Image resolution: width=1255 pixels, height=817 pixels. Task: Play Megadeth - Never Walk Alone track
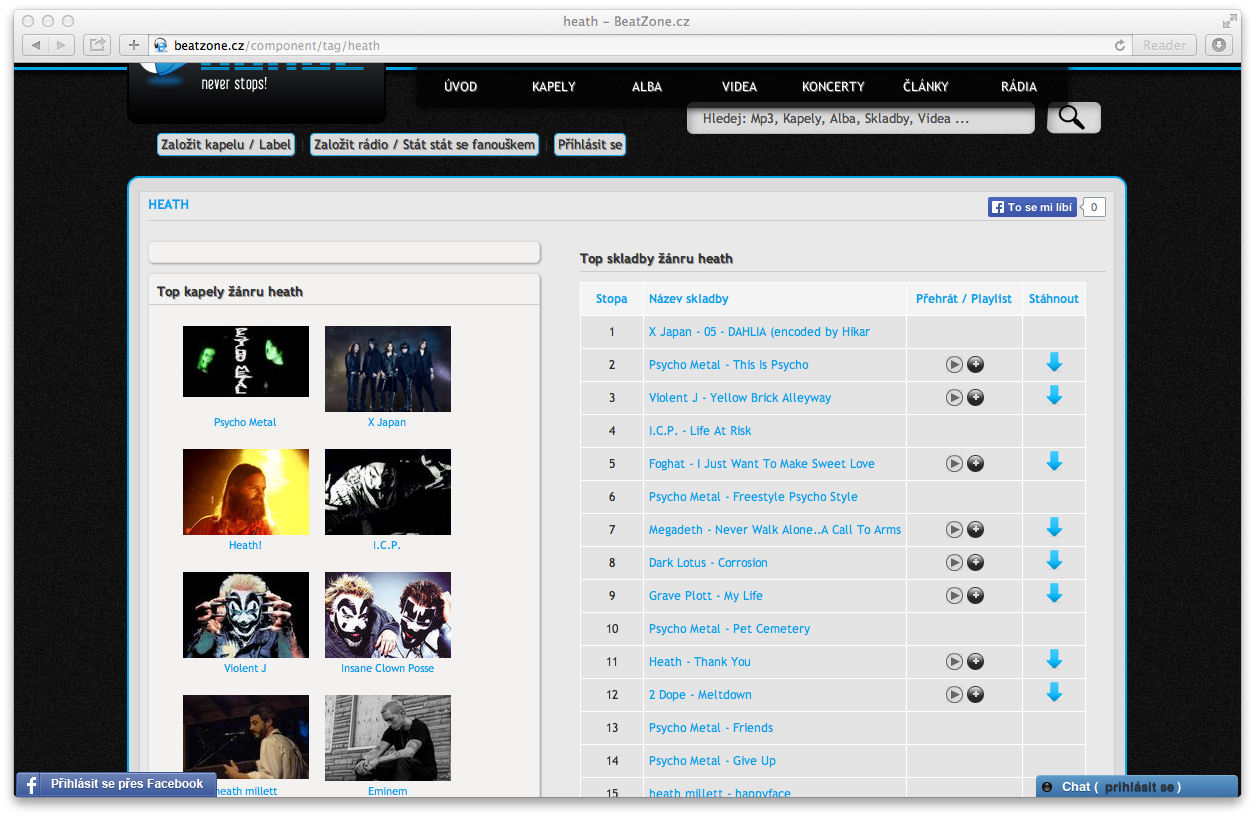click(x=954, y=530)
